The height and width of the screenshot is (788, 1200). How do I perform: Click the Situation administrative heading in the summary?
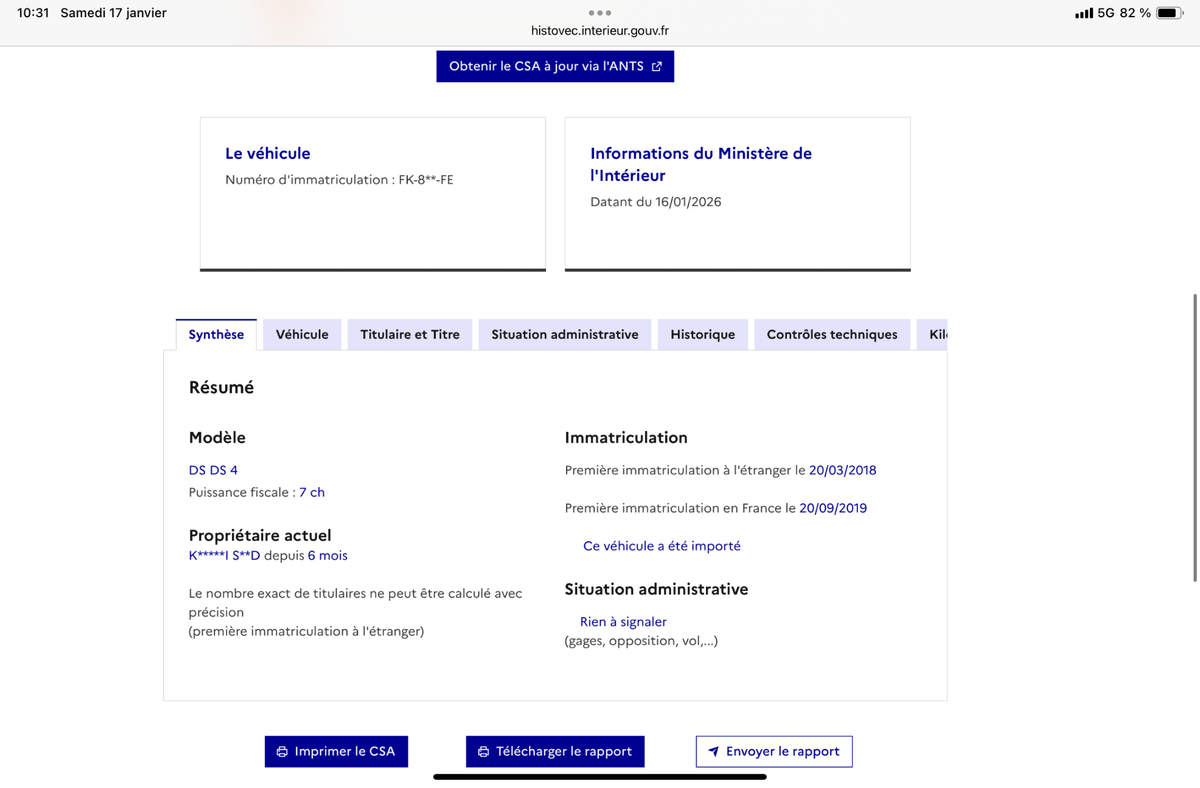(656, 589)
